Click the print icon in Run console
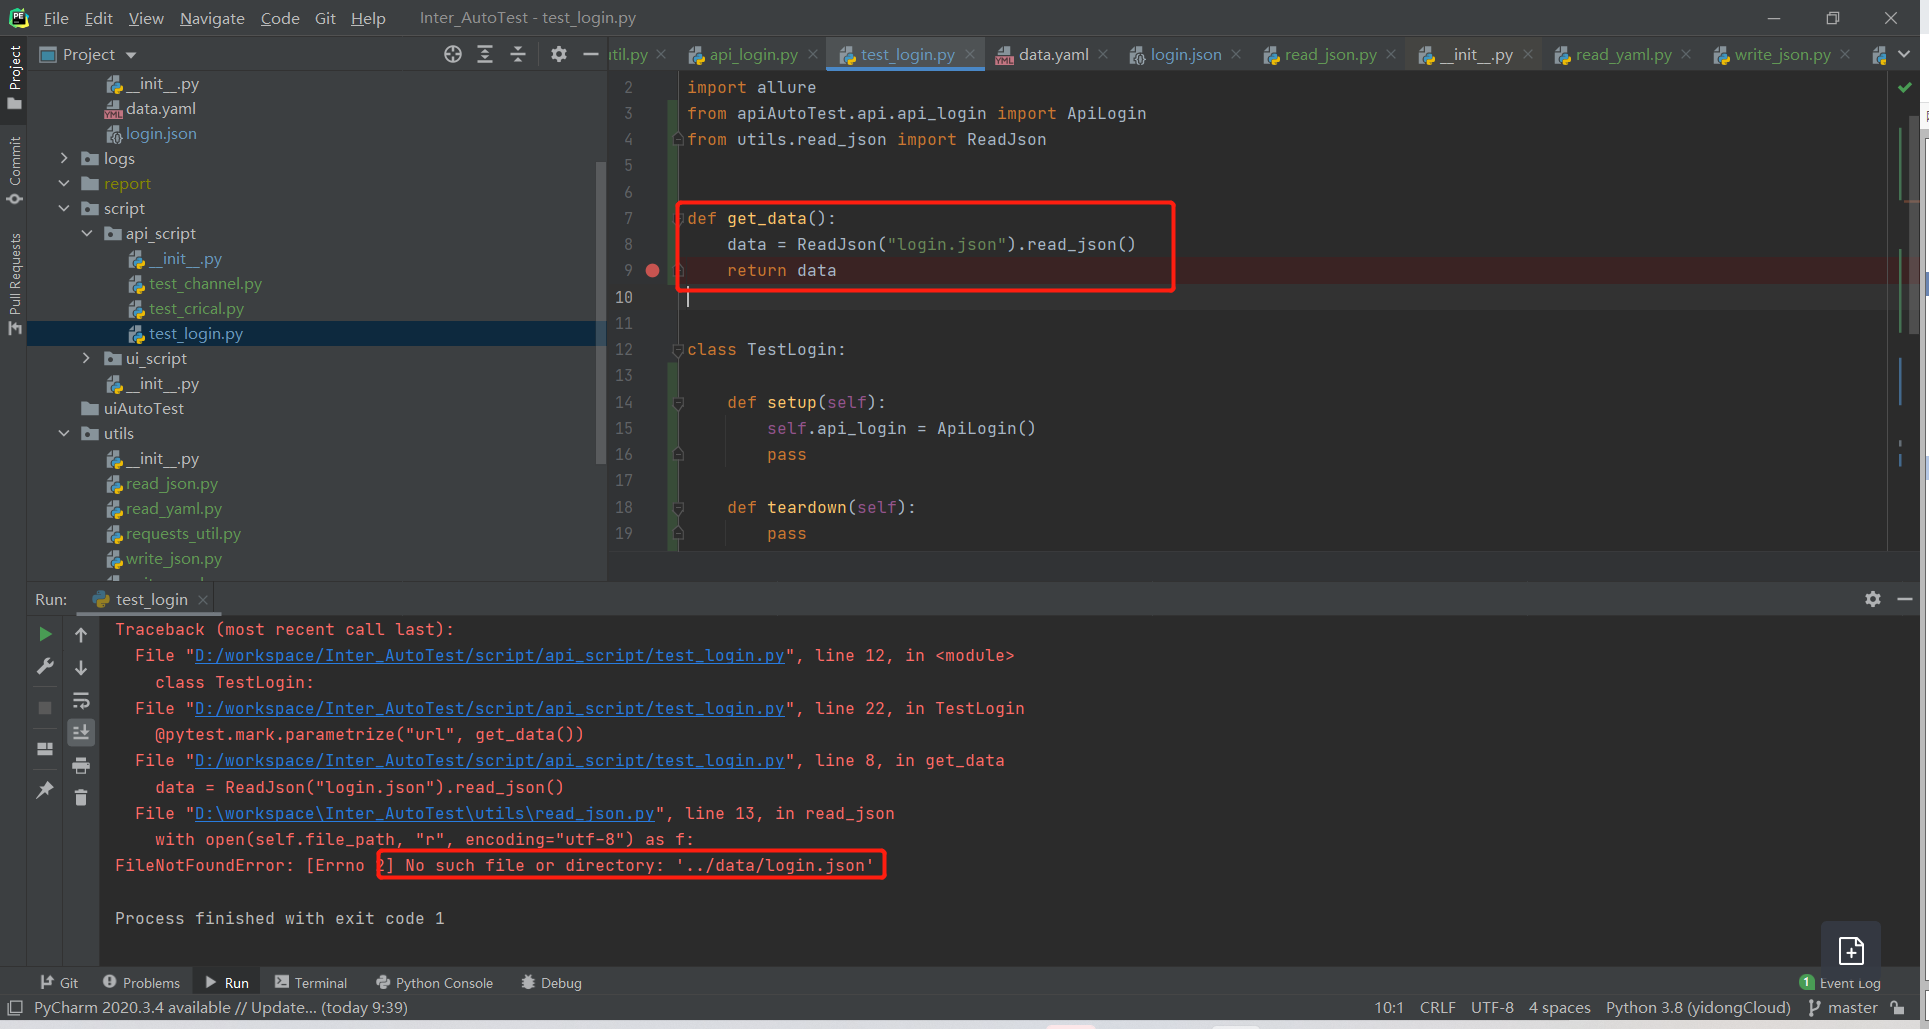This screenshot has height=1029, width=1929. 81,765
